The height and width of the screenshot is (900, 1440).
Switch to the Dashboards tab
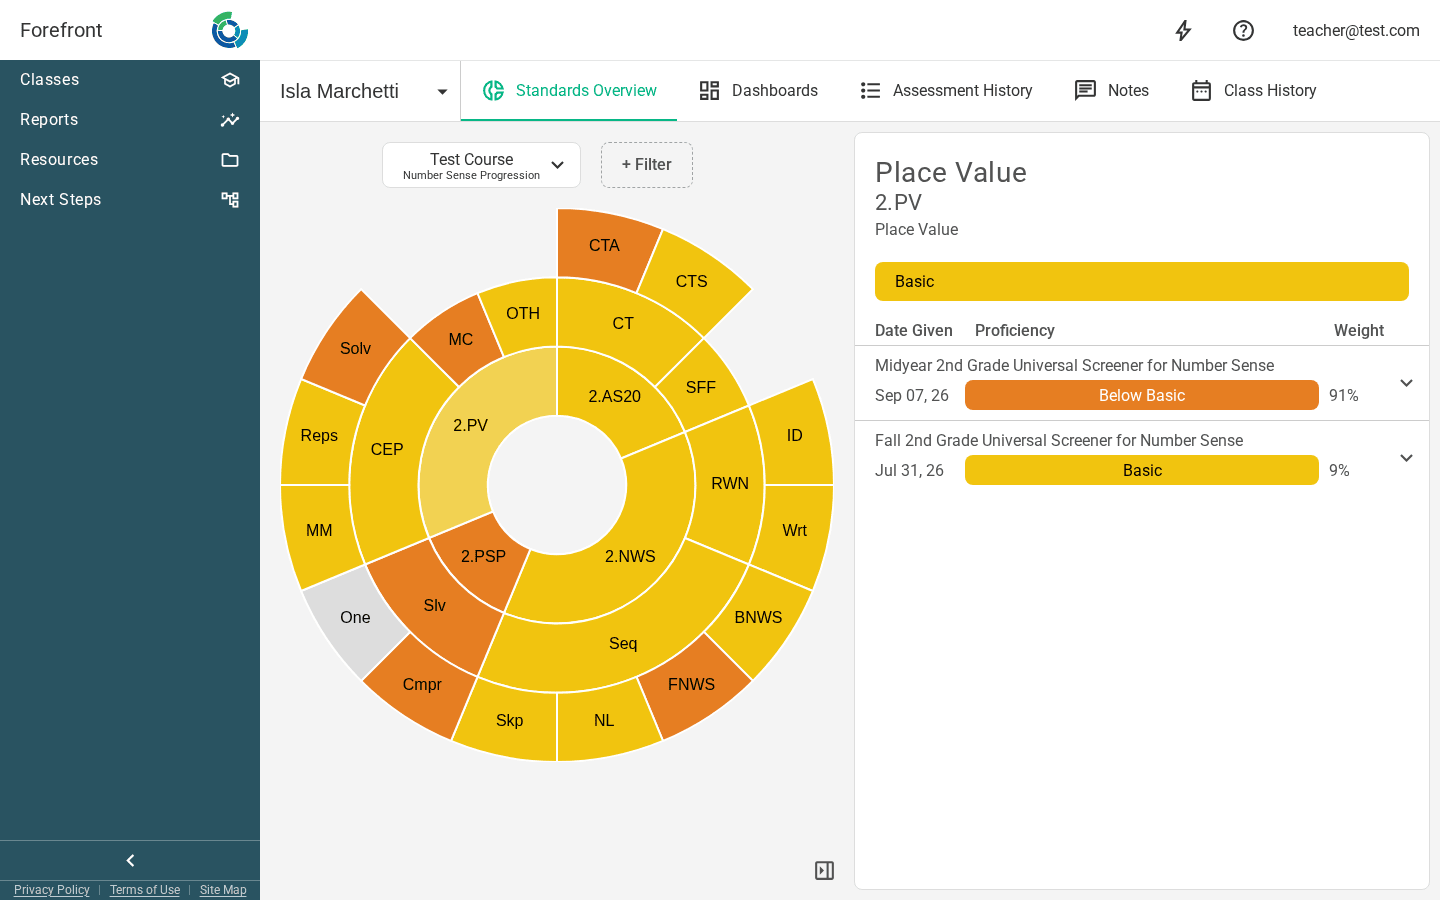click(x=758, y=91)
